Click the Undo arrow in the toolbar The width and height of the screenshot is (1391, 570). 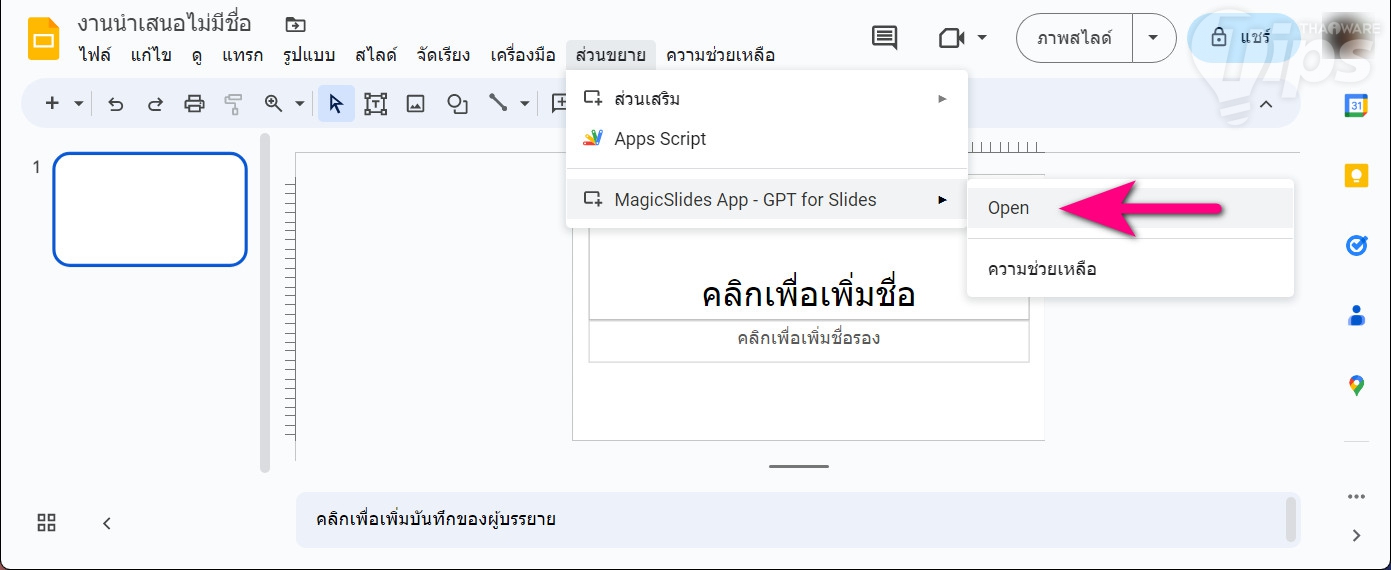click(116, 103)
